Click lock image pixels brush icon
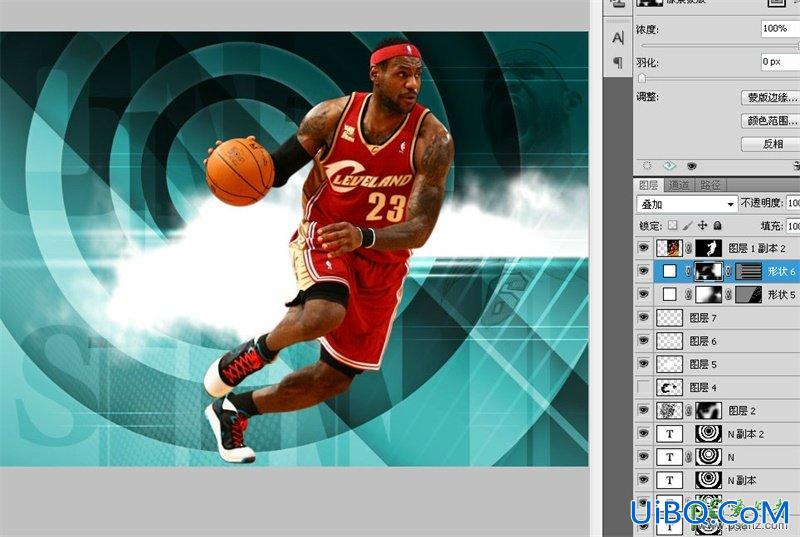The image size is (800, 537). (688, 225)
